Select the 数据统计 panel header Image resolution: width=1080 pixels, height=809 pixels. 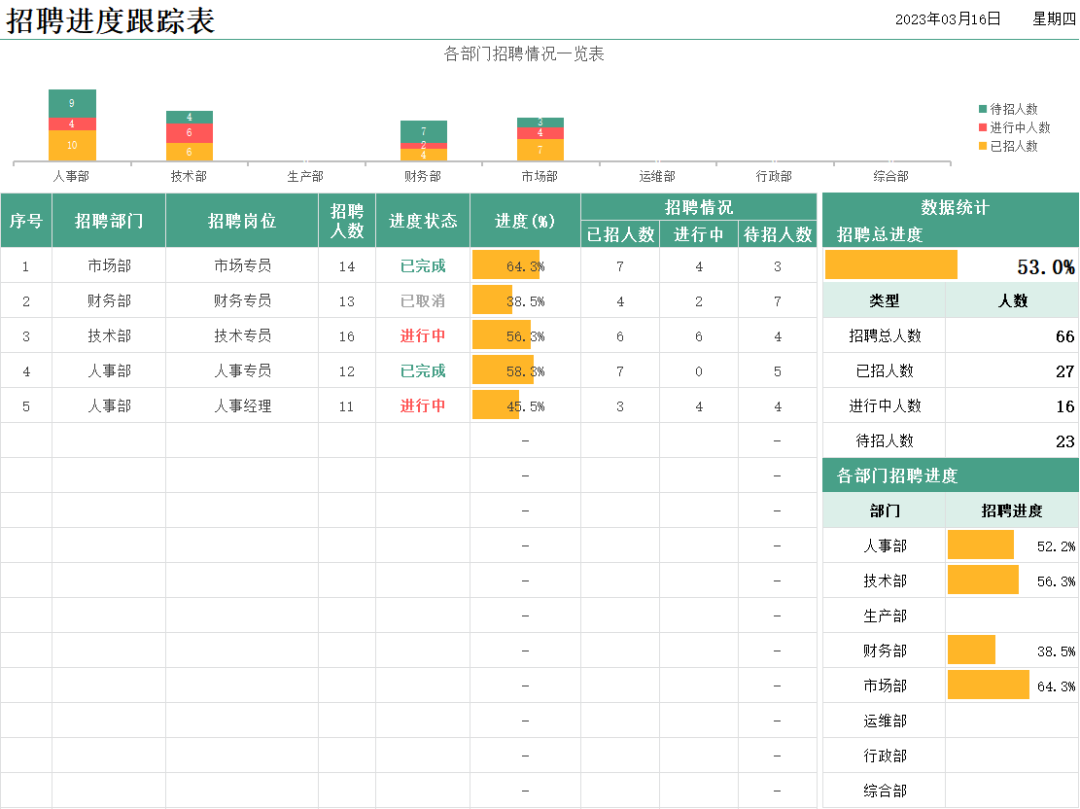pyautogui.click(x=955, y=207)
